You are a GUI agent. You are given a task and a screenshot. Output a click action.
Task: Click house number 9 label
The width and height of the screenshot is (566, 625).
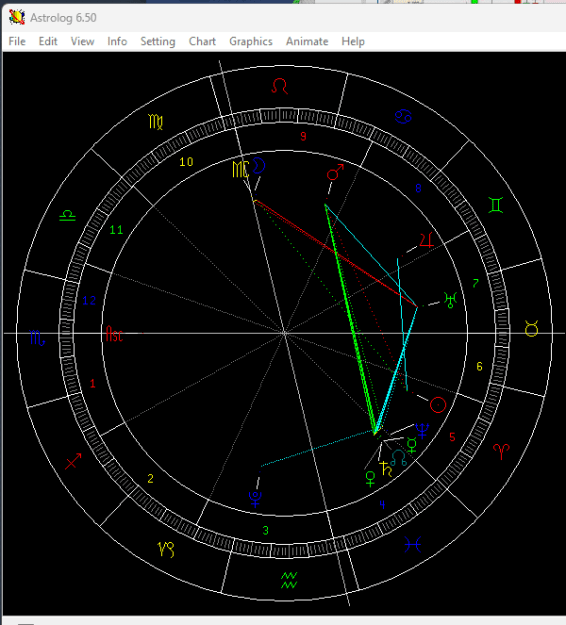click(x=303, y=137)
